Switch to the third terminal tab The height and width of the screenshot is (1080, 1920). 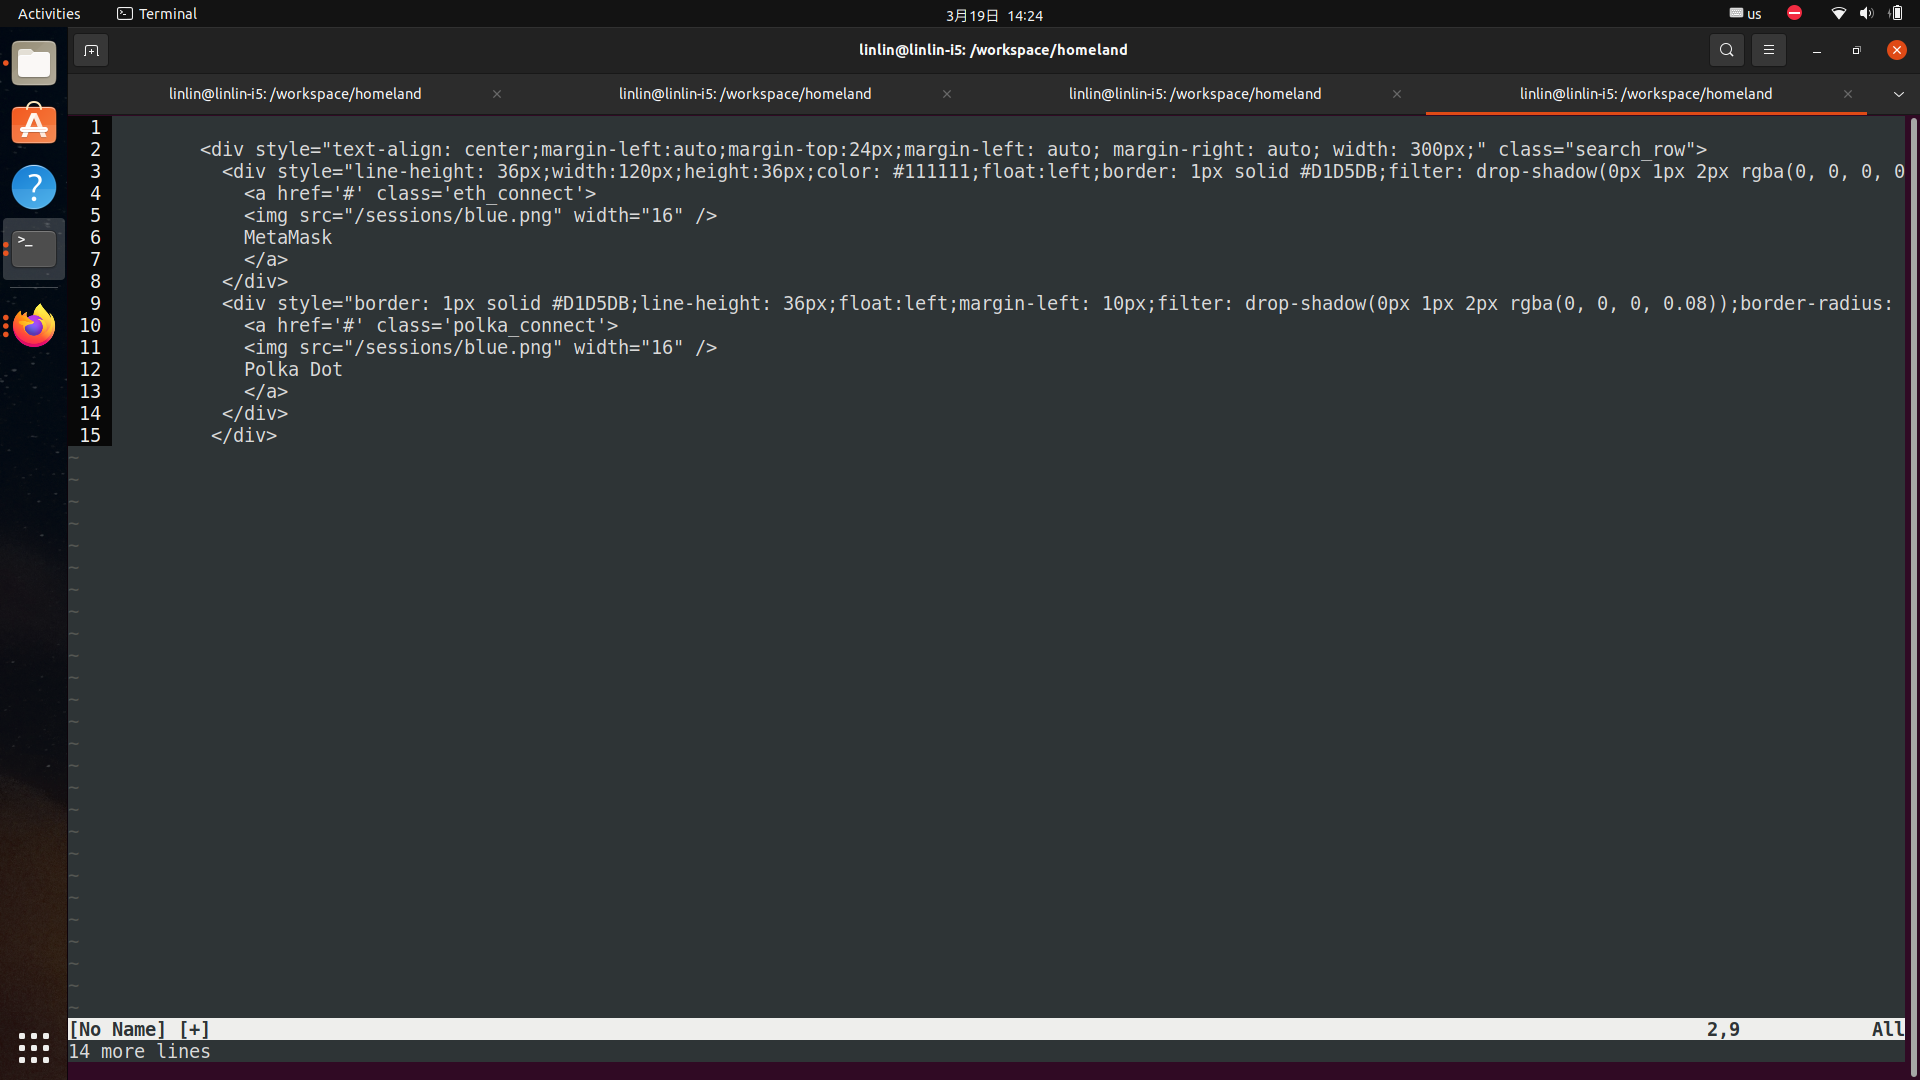(x=1194, y=94)
